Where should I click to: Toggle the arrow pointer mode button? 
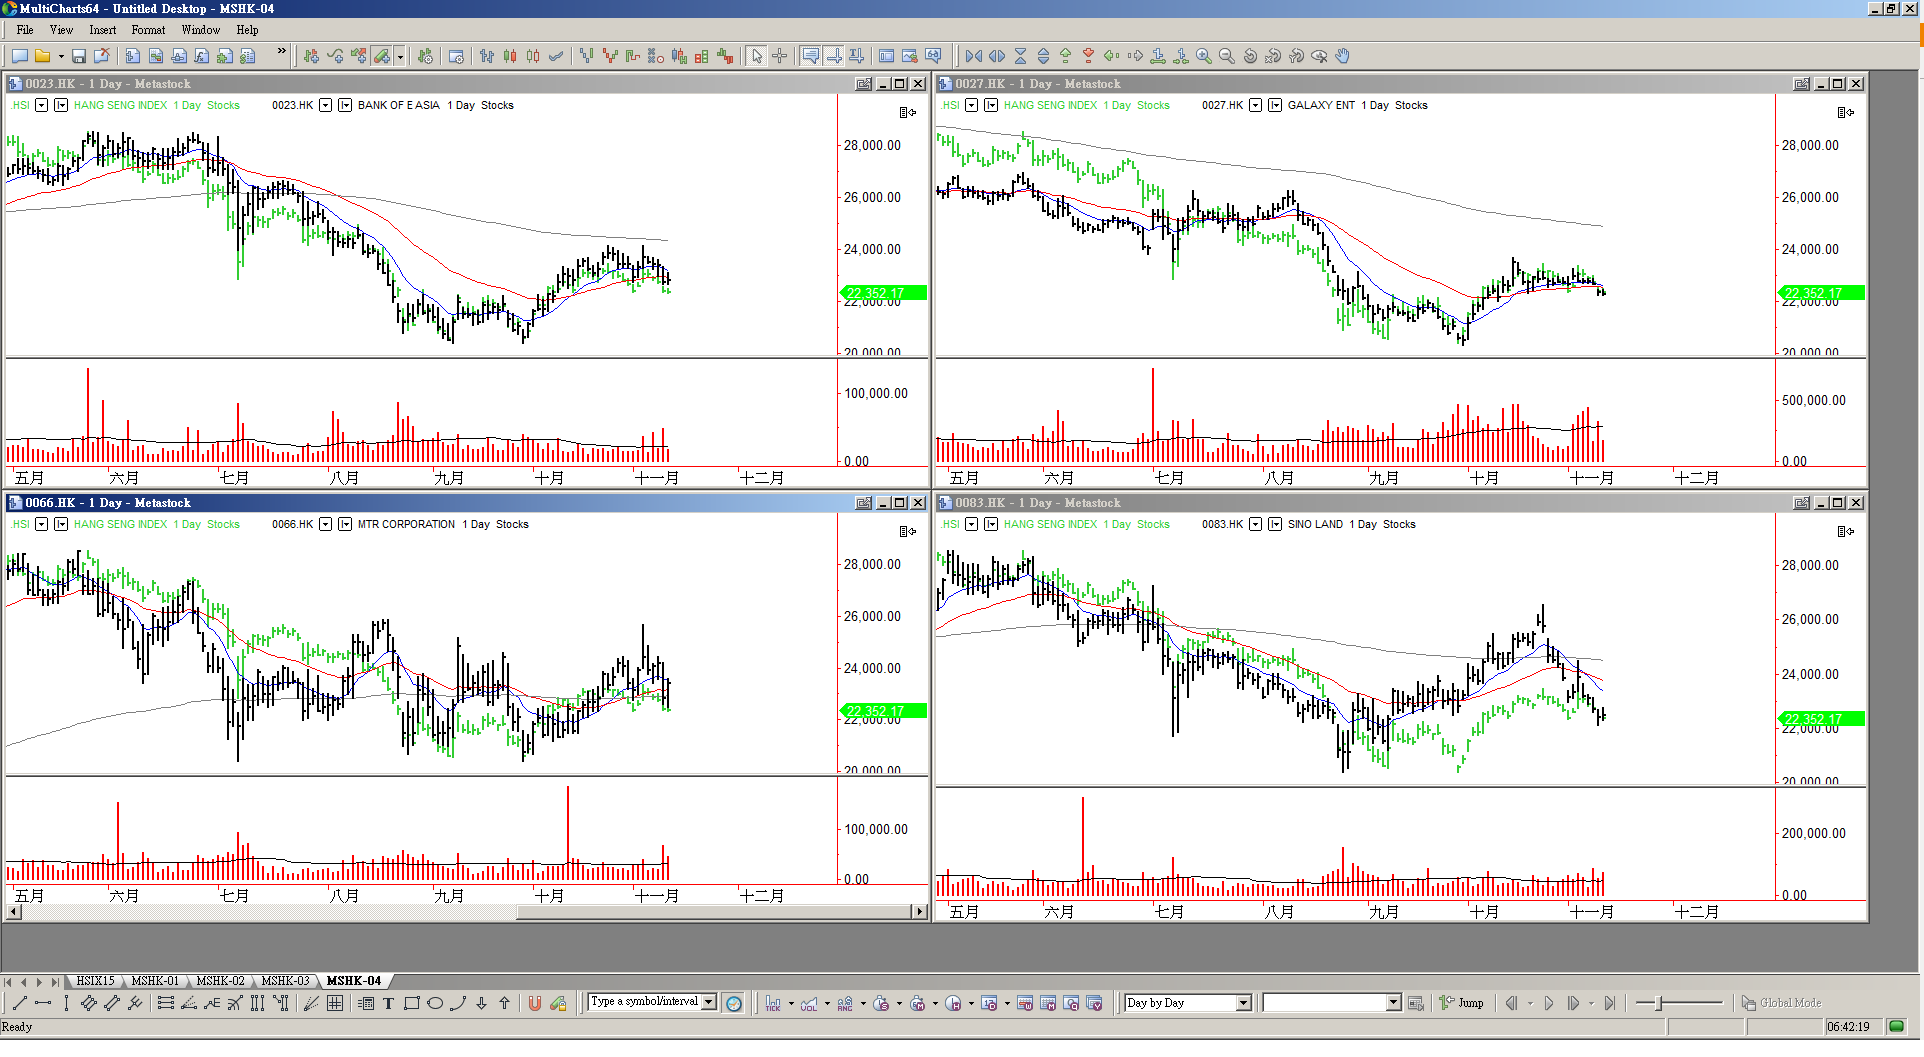[x=757, y=56]
